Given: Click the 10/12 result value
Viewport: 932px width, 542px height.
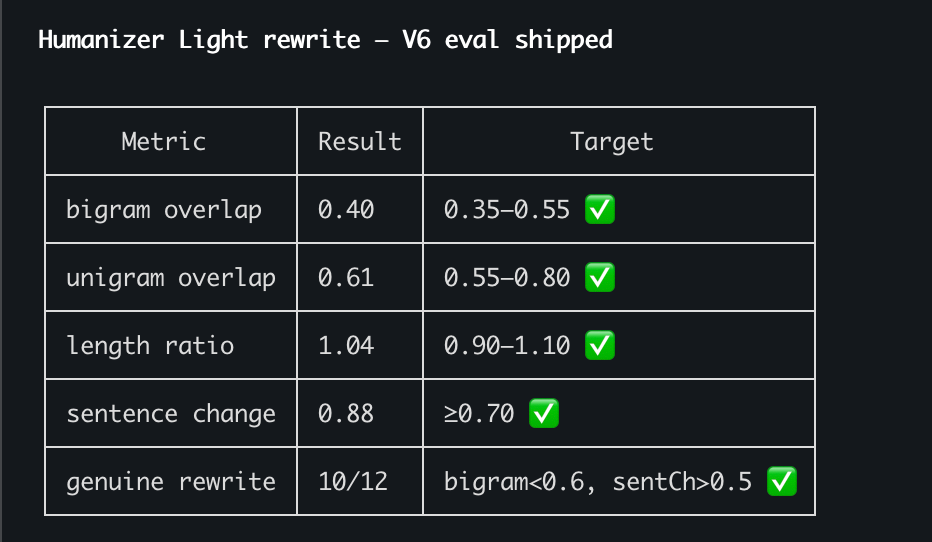Looking at the screenshot, I should click(353, 481).
